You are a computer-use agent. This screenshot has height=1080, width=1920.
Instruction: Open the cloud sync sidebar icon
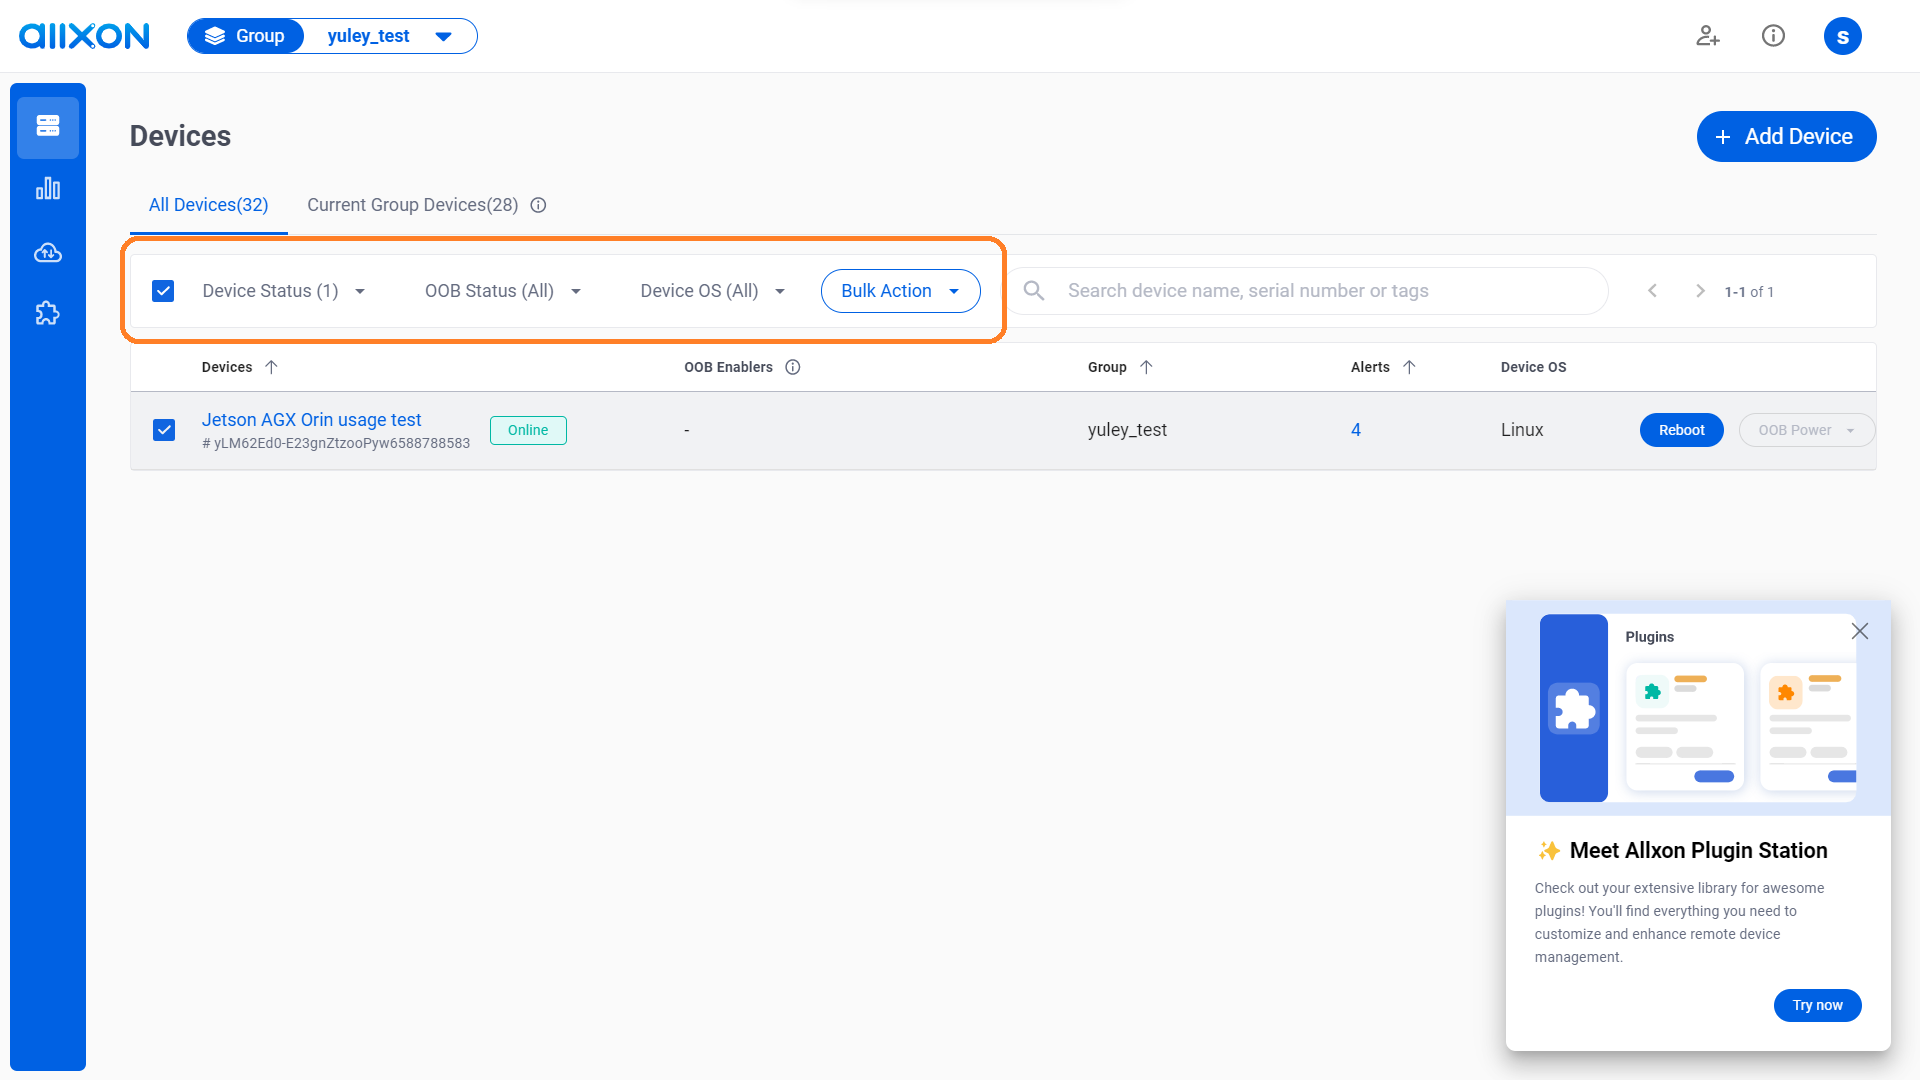coord(48,252)
